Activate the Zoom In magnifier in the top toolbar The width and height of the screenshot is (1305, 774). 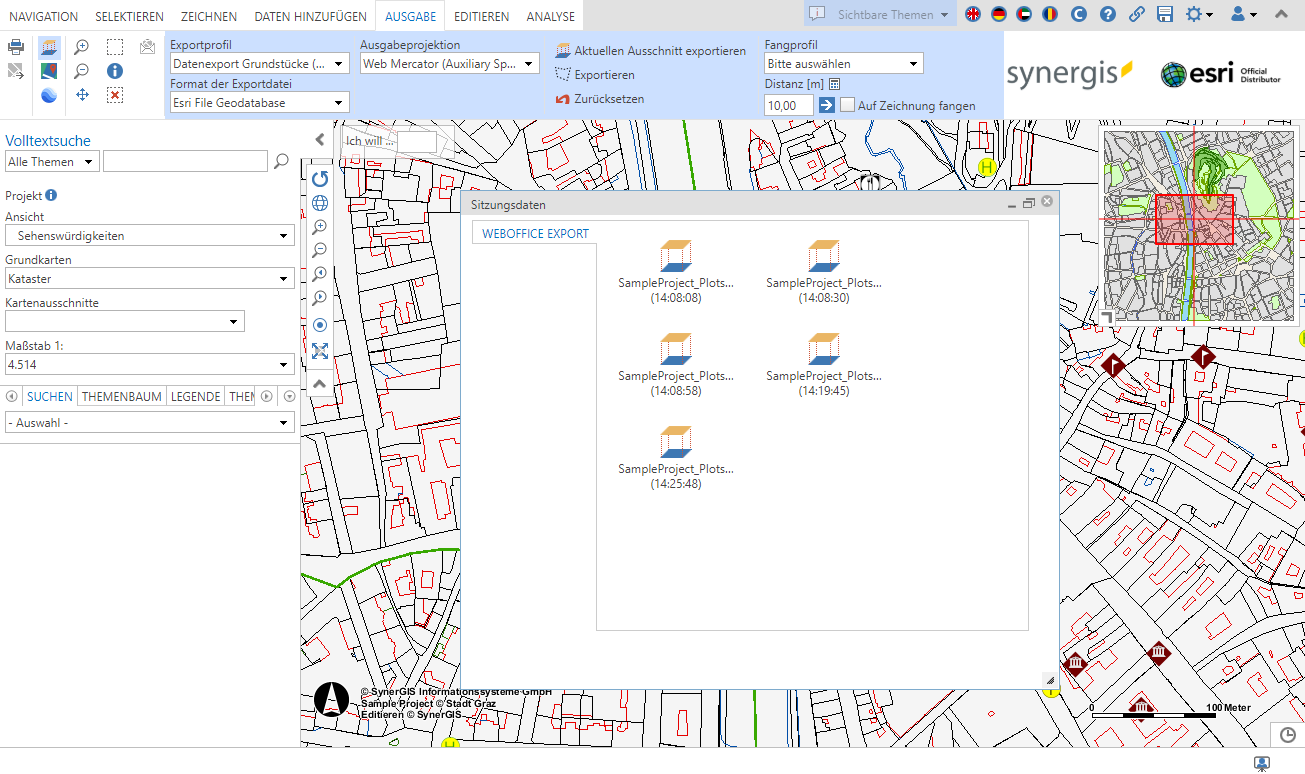(x=81, y=46)
